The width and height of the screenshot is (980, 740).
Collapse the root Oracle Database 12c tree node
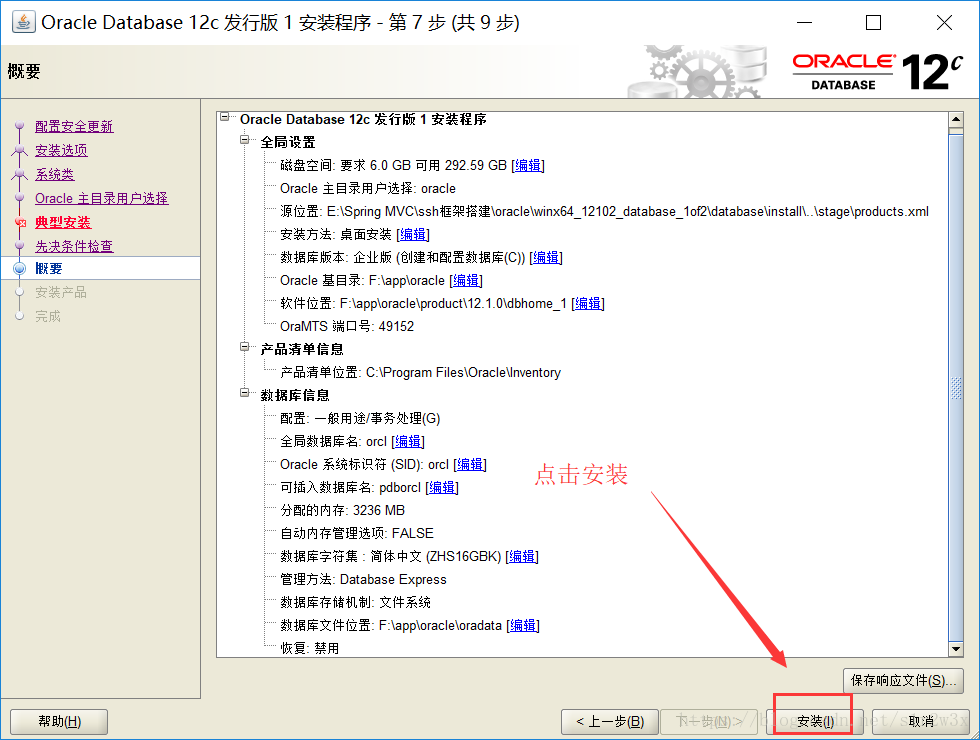pos(224,117)
